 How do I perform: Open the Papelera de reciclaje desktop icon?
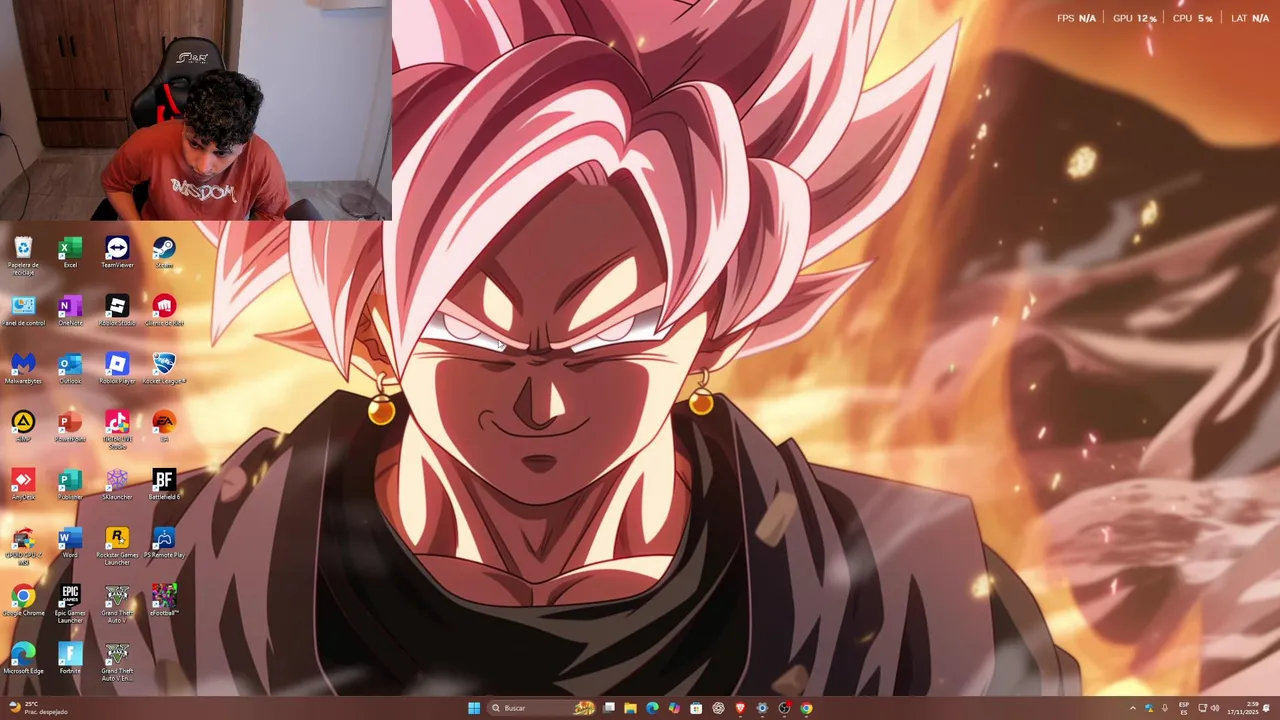pyautogui.click(x=23, y=255)
